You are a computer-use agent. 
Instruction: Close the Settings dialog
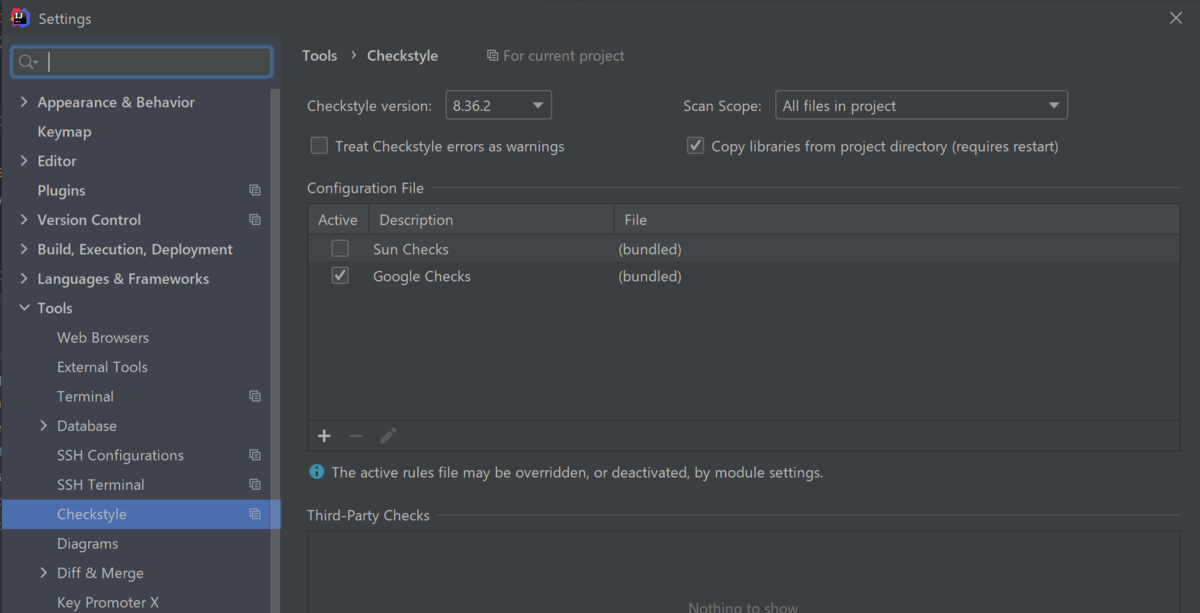1176,18
